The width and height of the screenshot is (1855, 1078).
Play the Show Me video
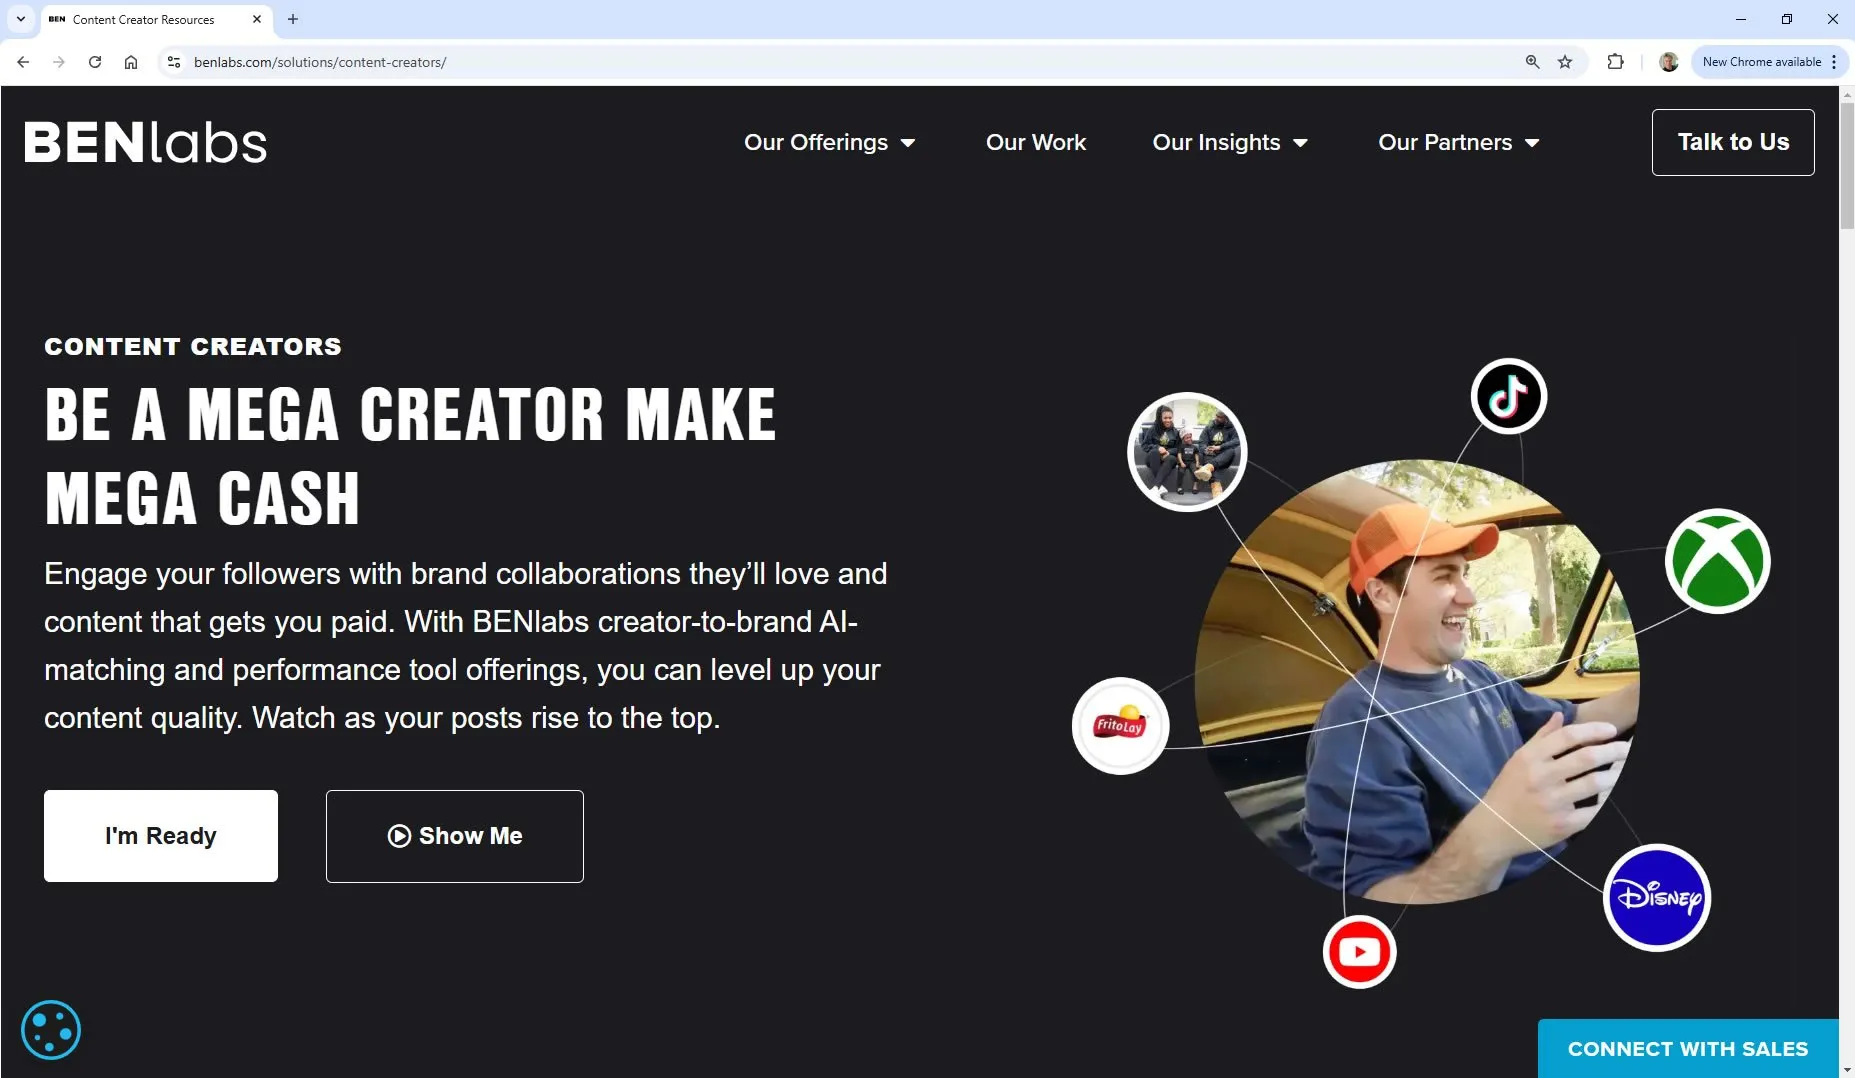click(x=455, y=836)
